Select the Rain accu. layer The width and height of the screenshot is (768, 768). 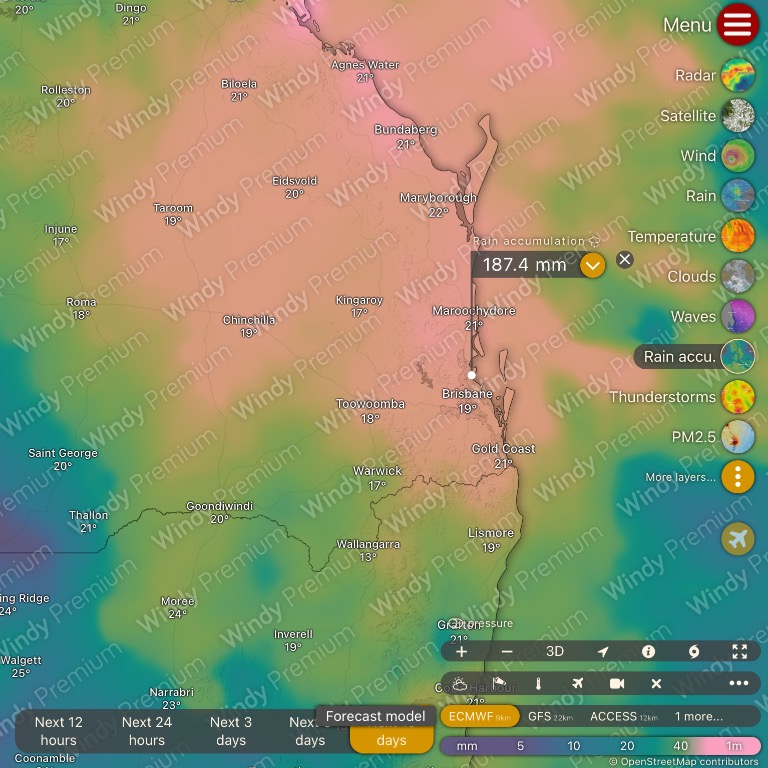pos(738,357)
